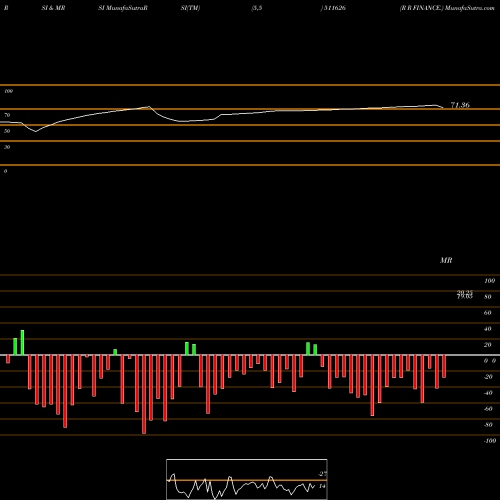The height and width of the screenshot is (500, 500).
Task: Click the RSI axis label 0
Action: click(5, 171)
